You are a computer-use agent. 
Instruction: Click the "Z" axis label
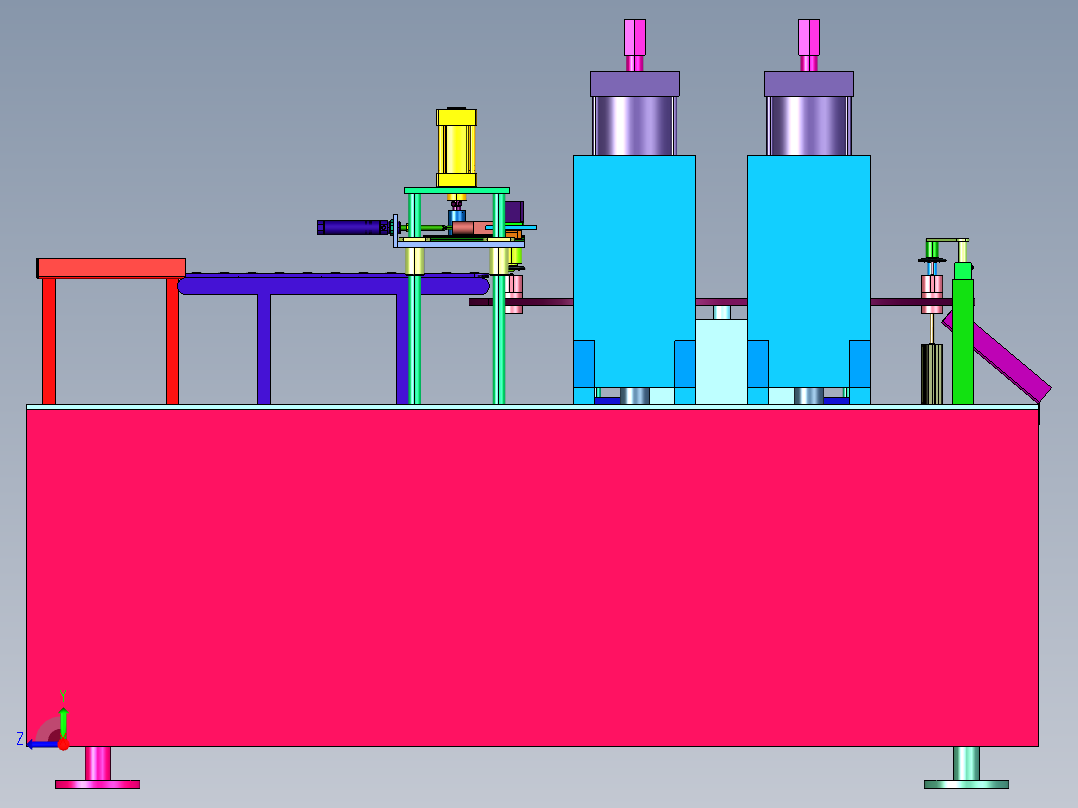point(20,739)
